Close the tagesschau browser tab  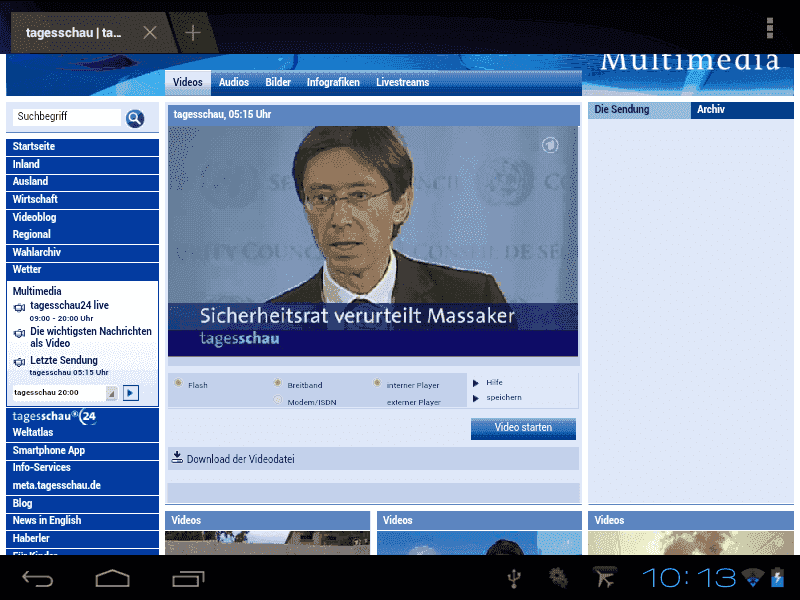[x=150, y=33]
